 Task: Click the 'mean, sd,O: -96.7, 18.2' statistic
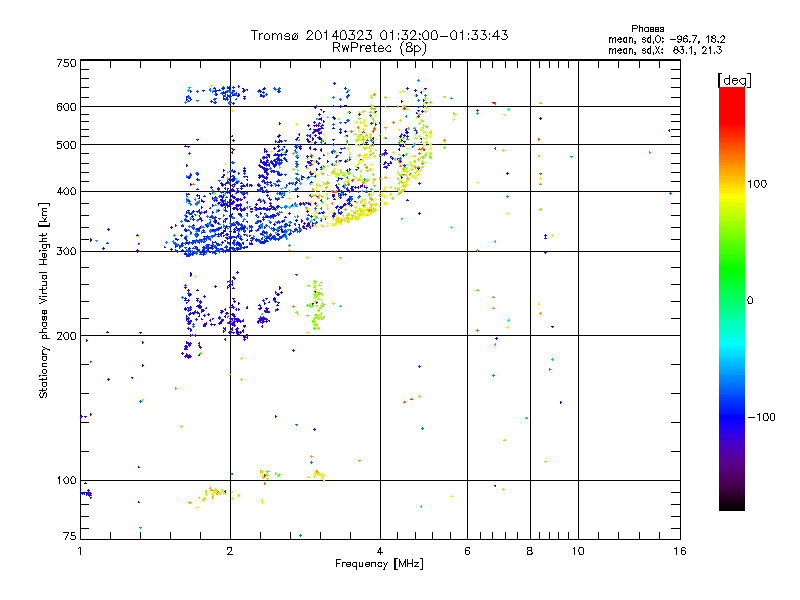click(x=667, y=39)
